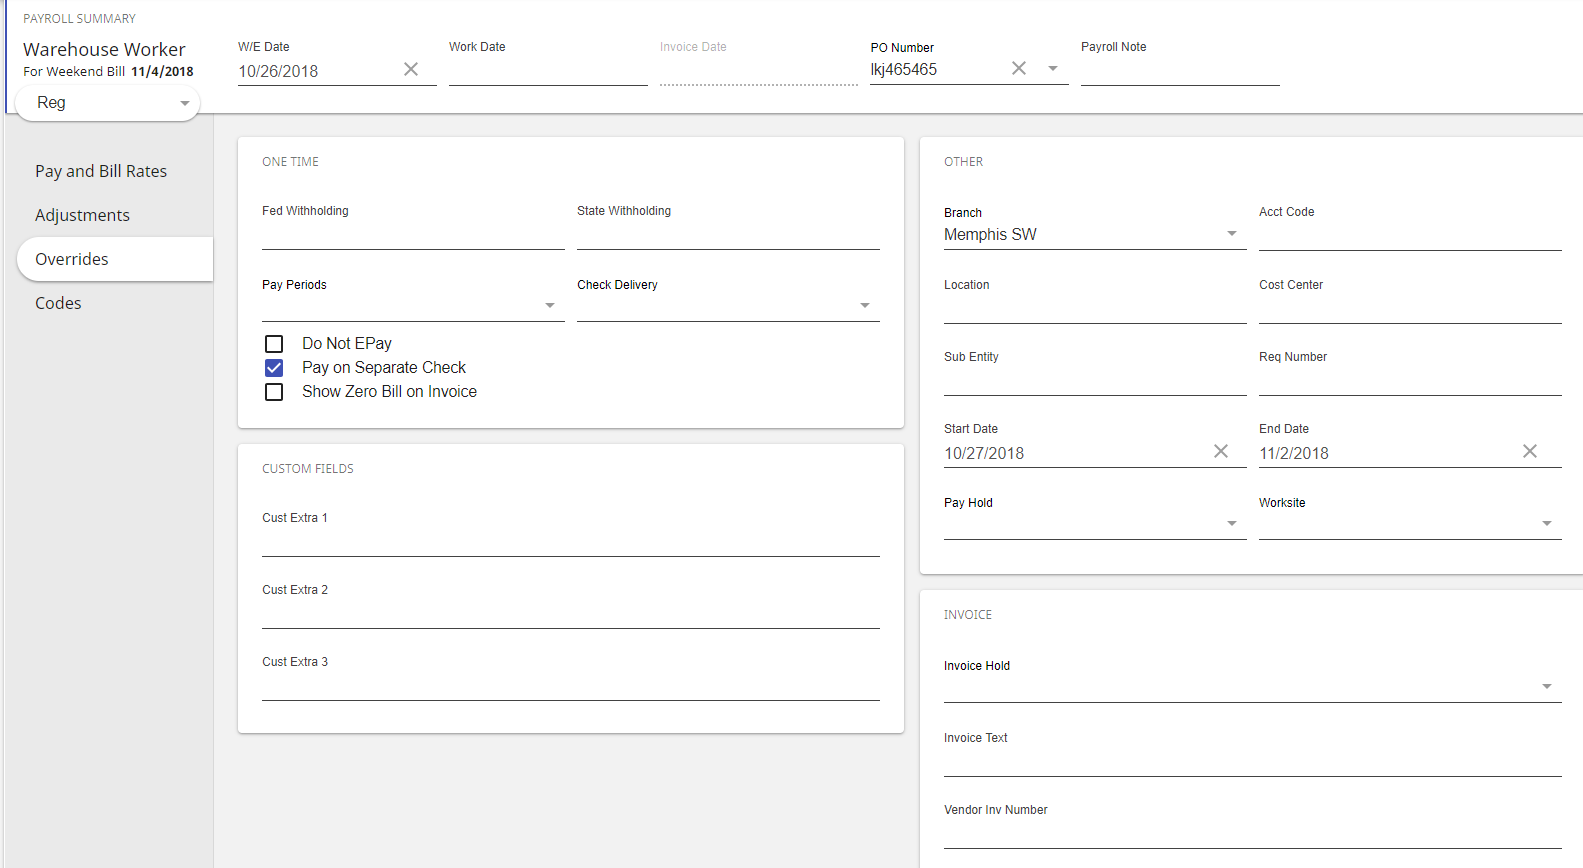Open the Branch dropdown showing Memphis SW
The width and height of the screenshot is (1583, 868).
(1095, 234)
